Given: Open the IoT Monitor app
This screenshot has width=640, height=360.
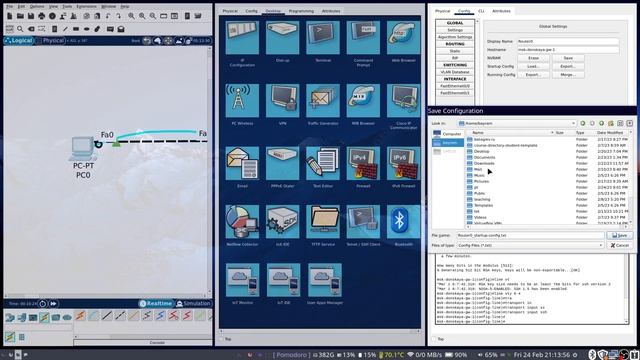Looking at the screenshot, I should [x=242, y=280].
